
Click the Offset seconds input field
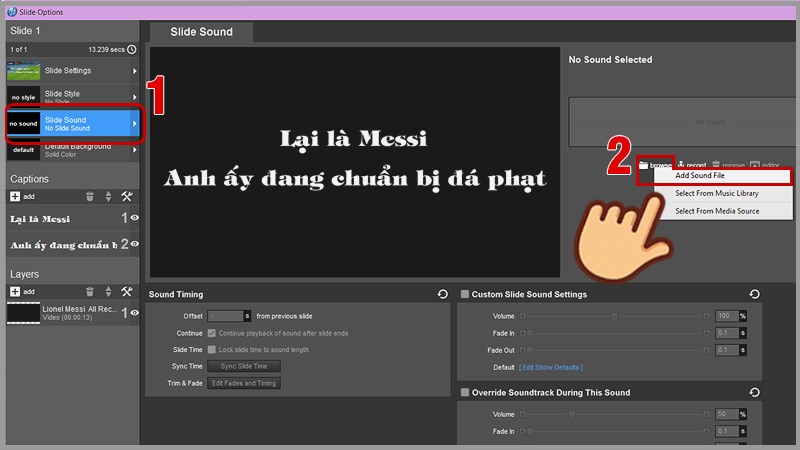[x=226, y=316]
